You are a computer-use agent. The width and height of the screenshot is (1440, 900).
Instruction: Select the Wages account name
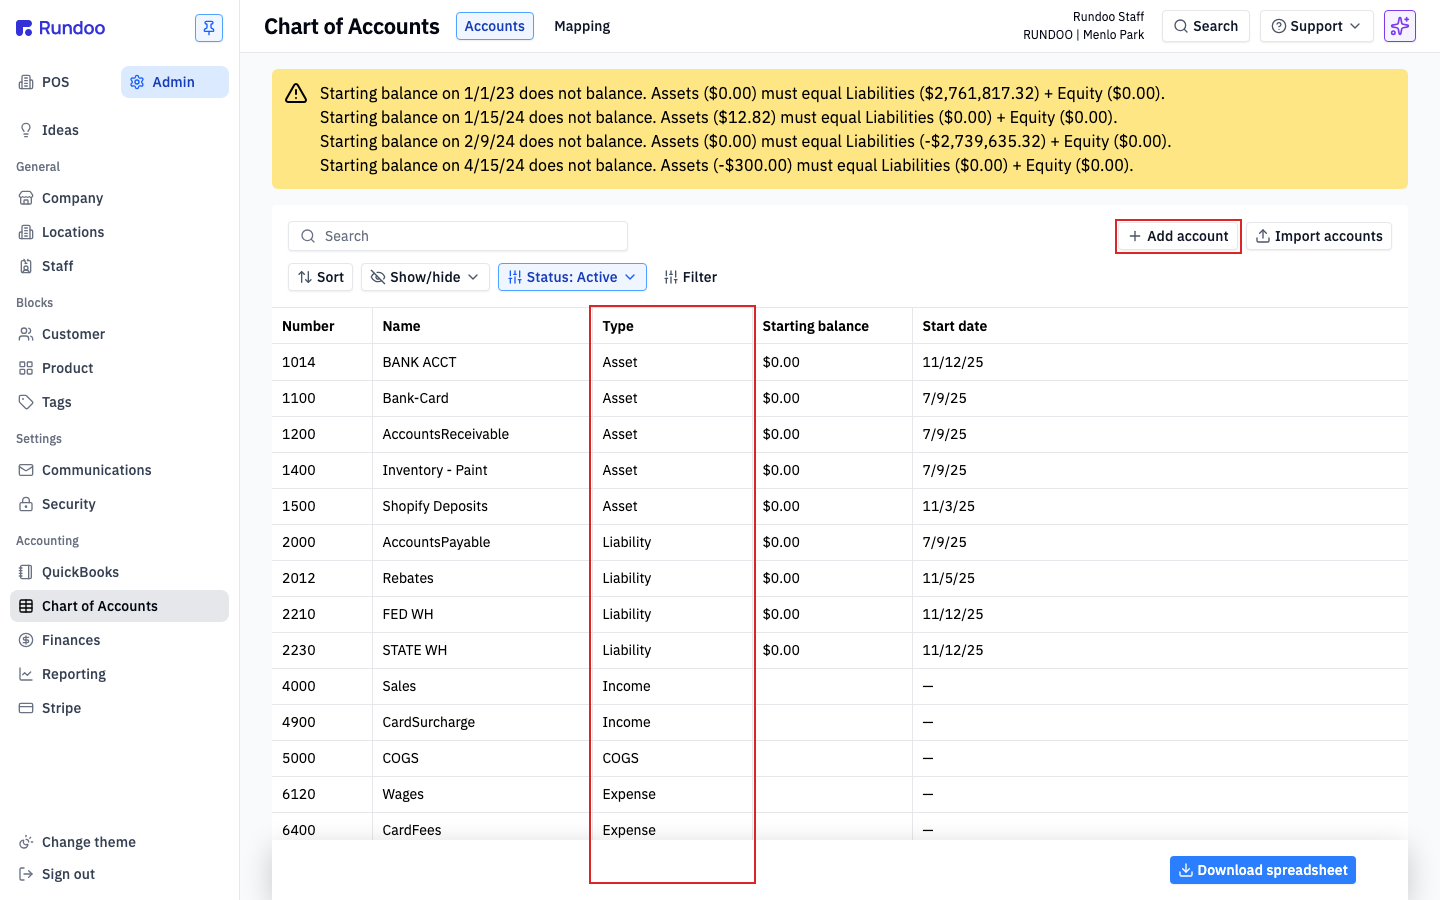403,794
